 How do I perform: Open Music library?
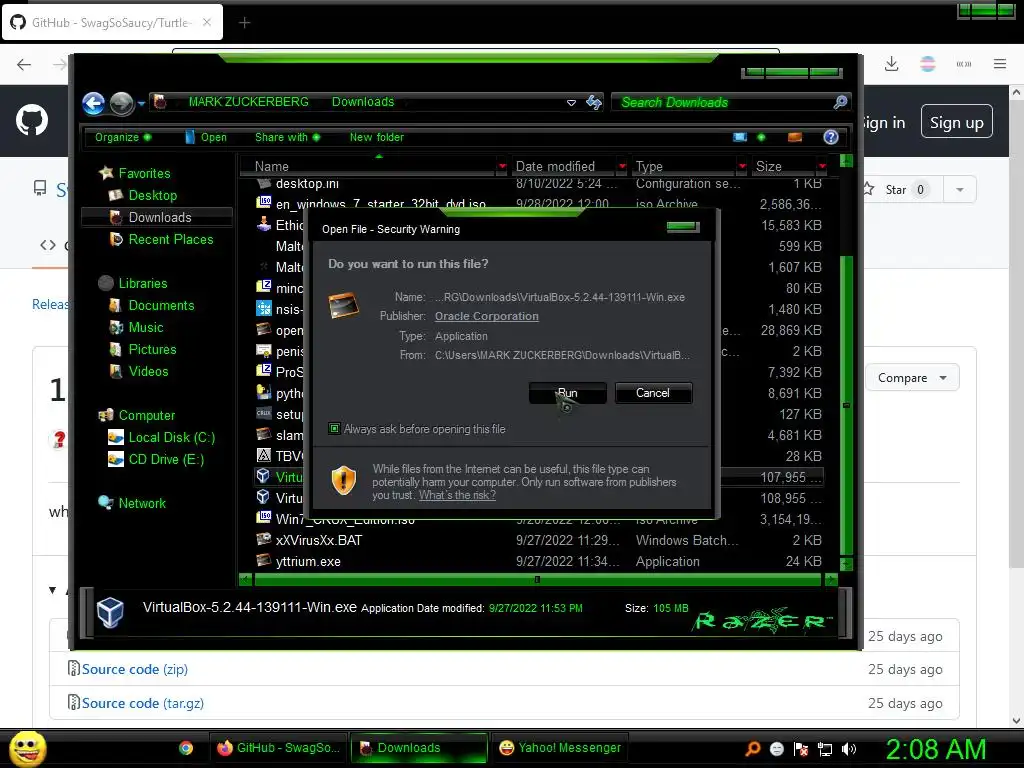(146, 327)
